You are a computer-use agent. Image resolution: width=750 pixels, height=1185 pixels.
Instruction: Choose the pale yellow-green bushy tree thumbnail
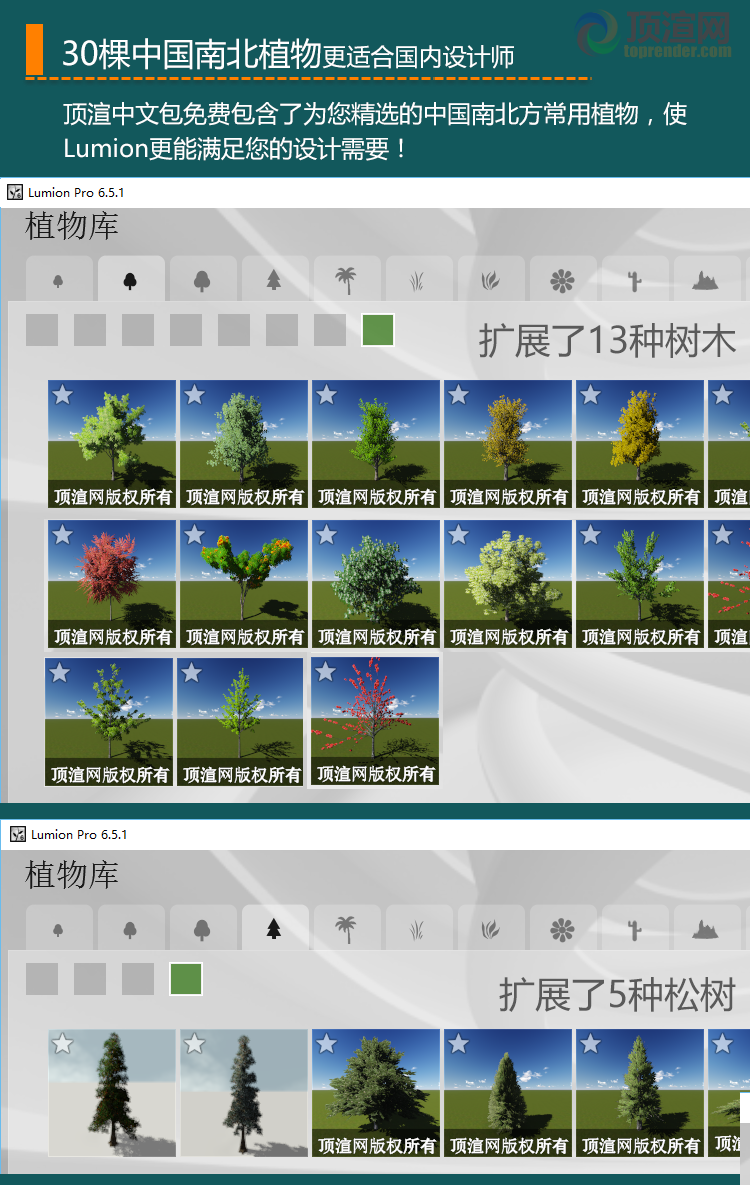pos(508,584)
